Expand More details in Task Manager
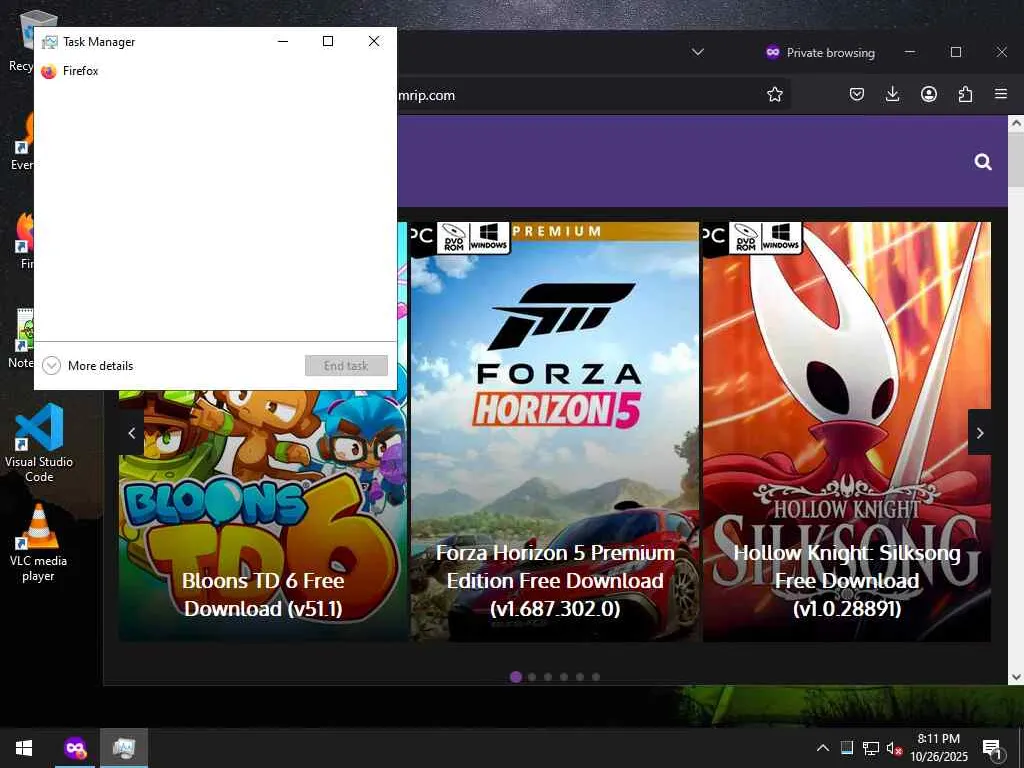 pyautogui.click(x=88, y=366)
